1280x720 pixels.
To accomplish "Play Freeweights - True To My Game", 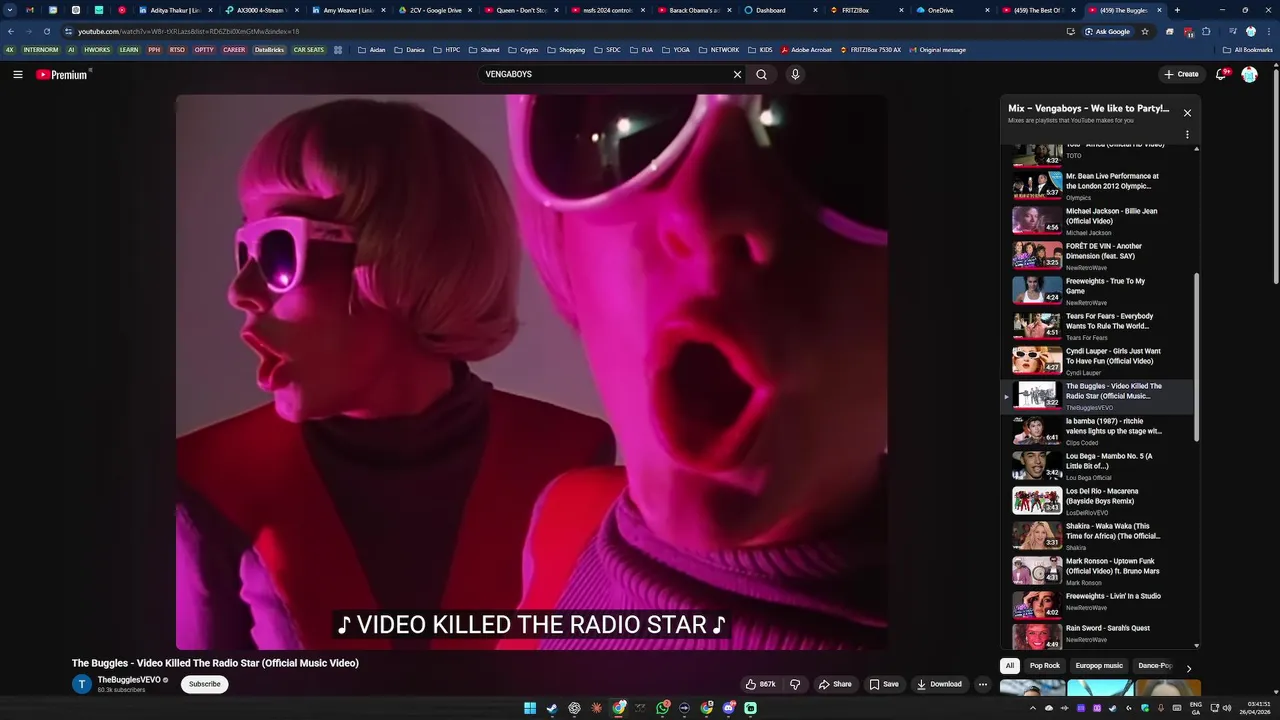I will pyautogui.click(x=1097, y=291).
